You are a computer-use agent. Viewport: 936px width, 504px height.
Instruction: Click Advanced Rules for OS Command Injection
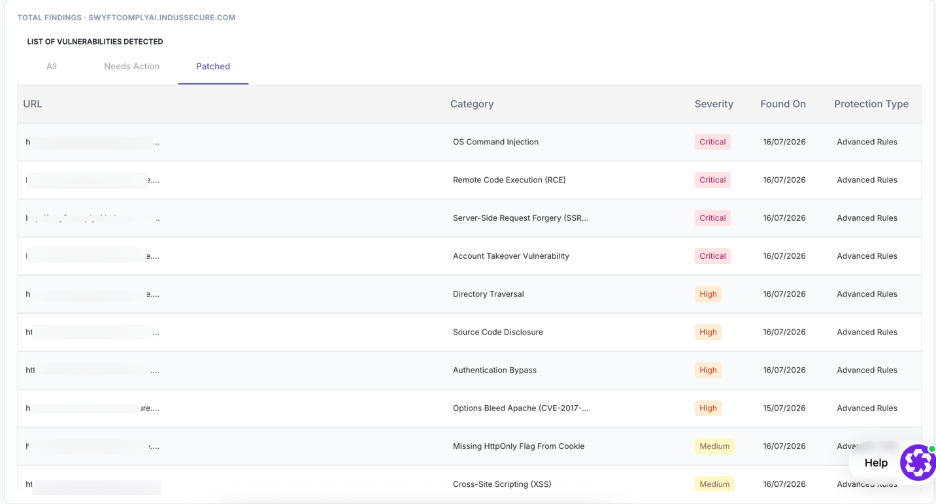[x=867, y=142]
